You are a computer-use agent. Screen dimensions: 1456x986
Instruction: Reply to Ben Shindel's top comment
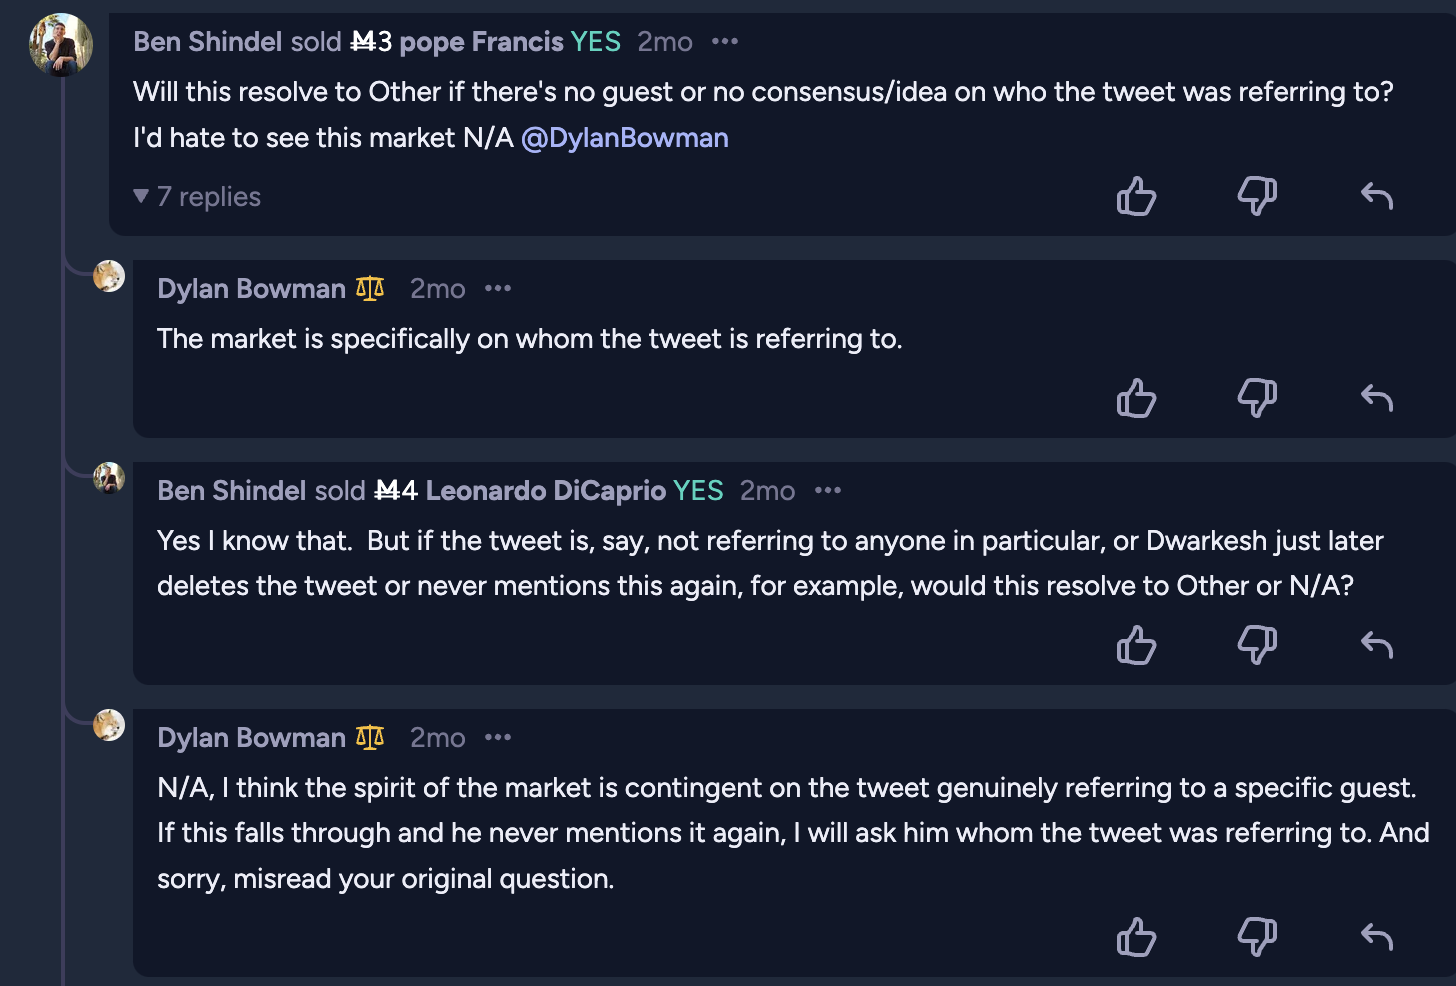[x=1377, y=196]
